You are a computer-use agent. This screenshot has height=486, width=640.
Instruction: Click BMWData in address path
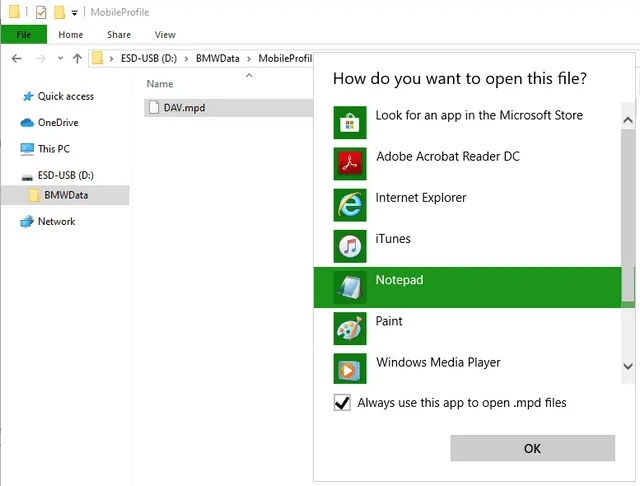[218, 58]
